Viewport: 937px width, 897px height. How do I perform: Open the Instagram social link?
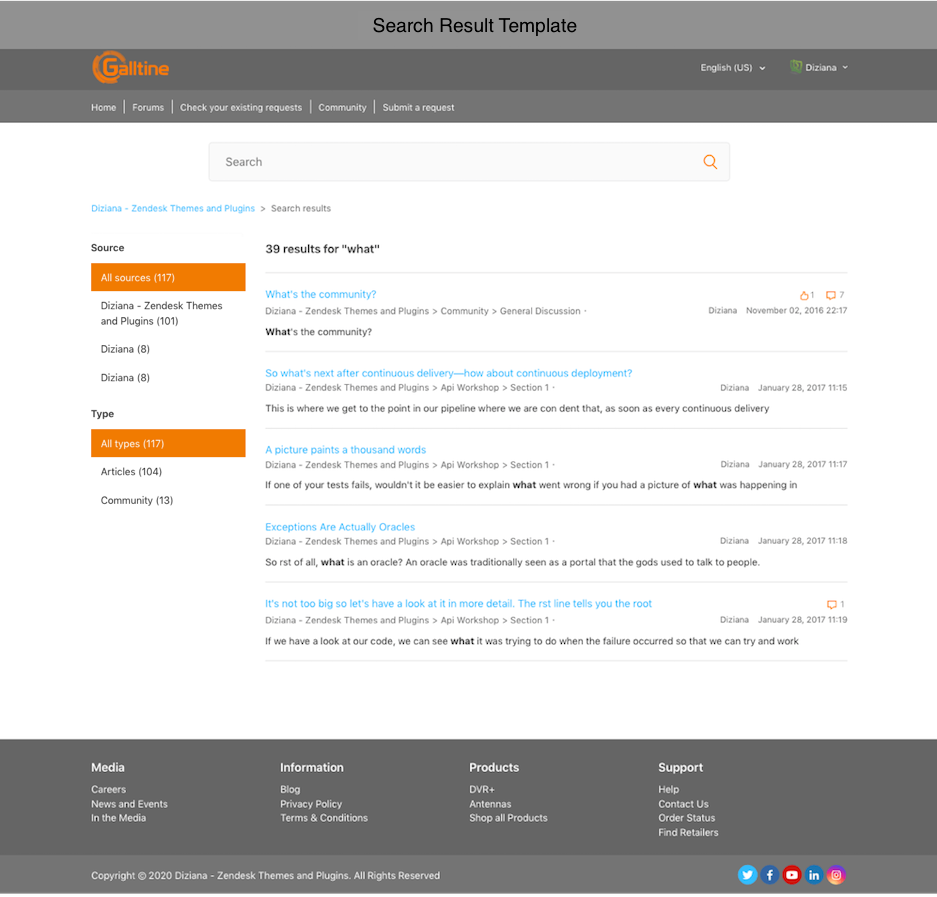coord(836,875)
